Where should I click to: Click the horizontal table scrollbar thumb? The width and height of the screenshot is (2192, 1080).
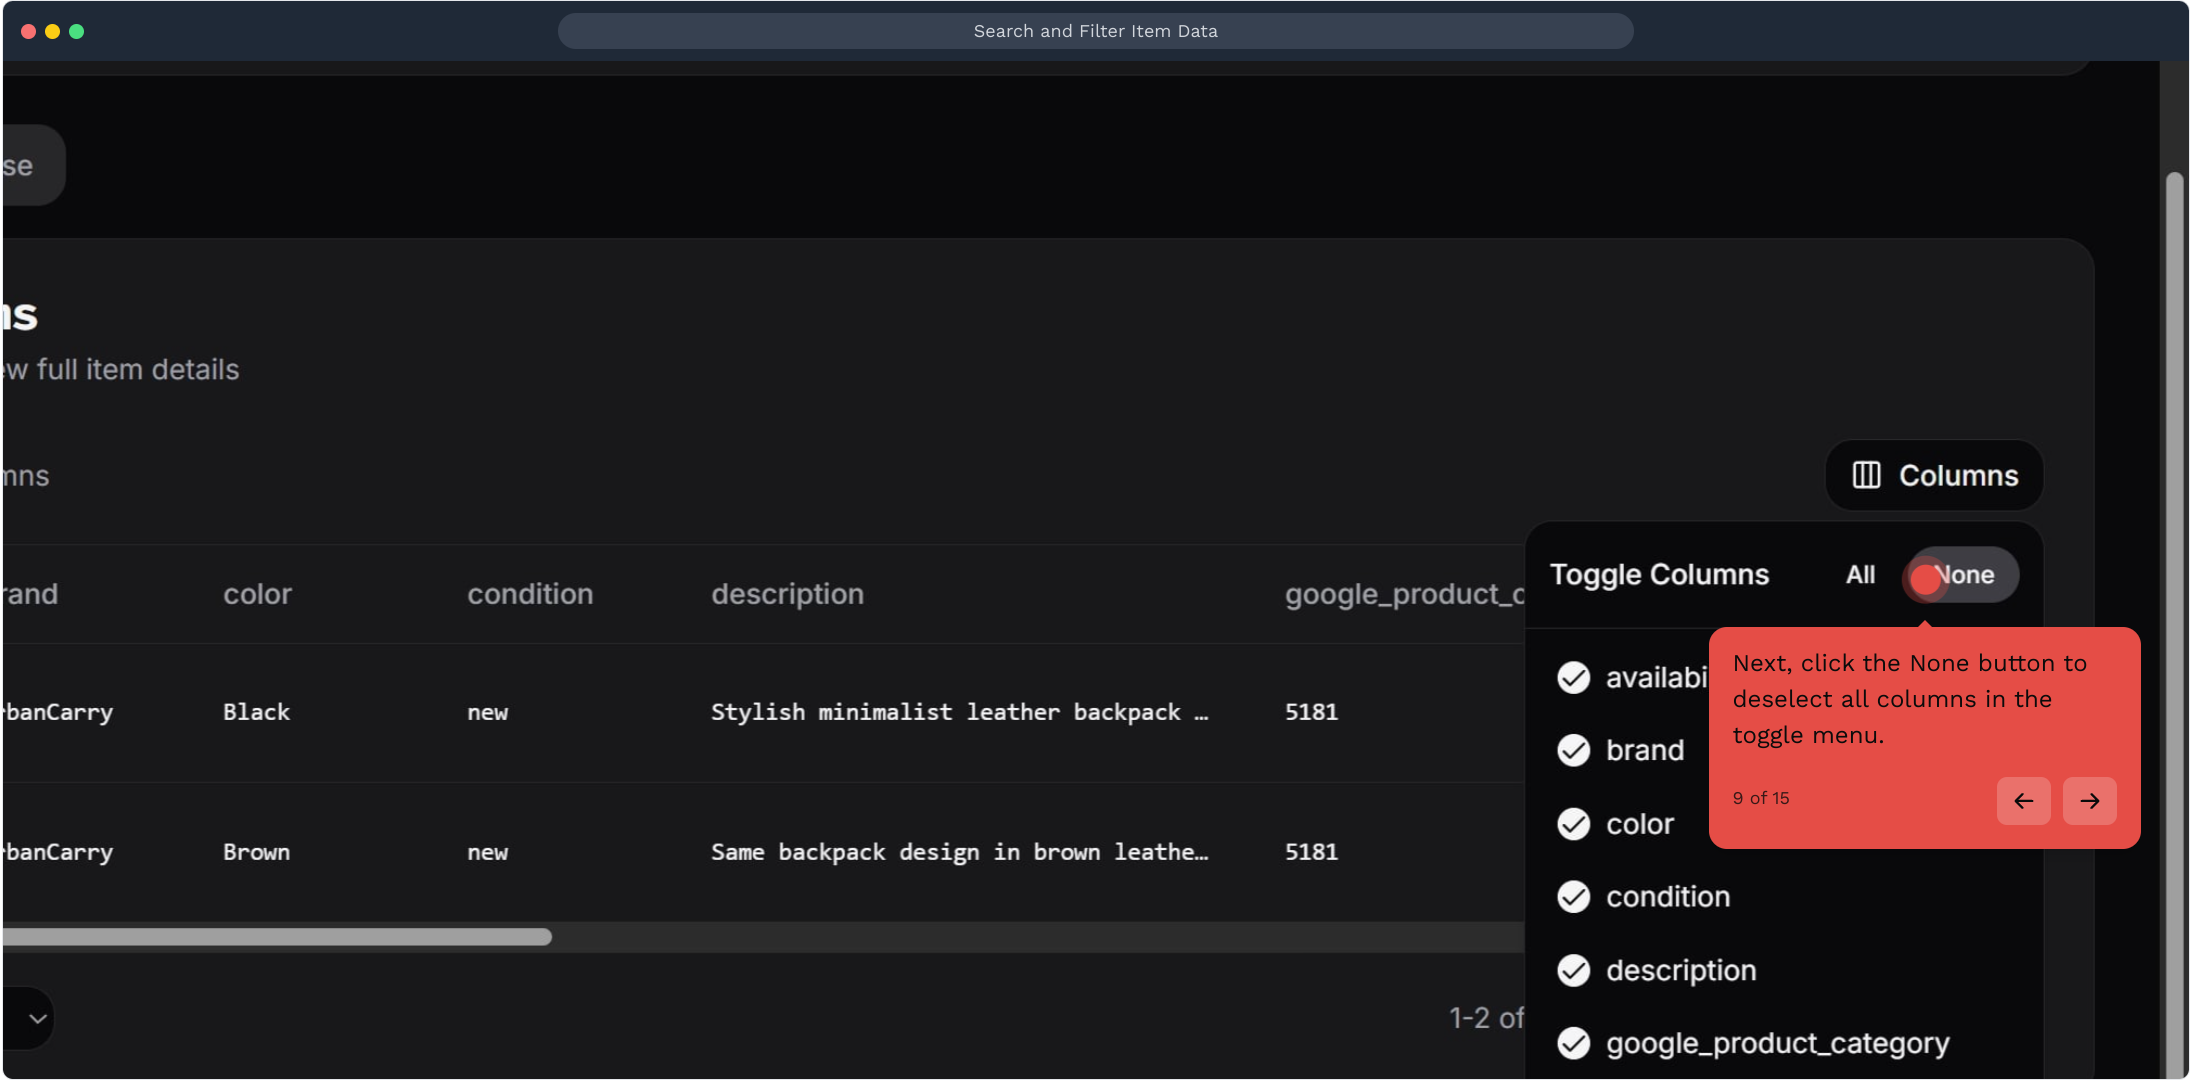pos(276,937)
